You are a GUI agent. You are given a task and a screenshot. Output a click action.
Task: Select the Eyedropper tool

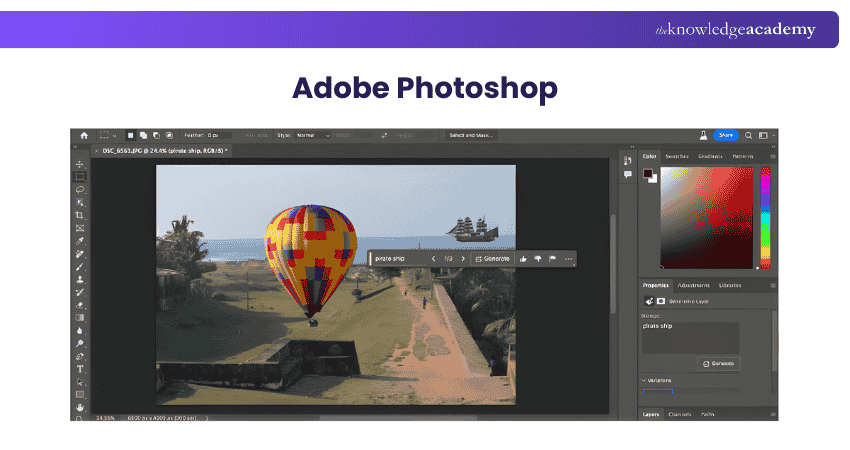[x=80, y=241]
